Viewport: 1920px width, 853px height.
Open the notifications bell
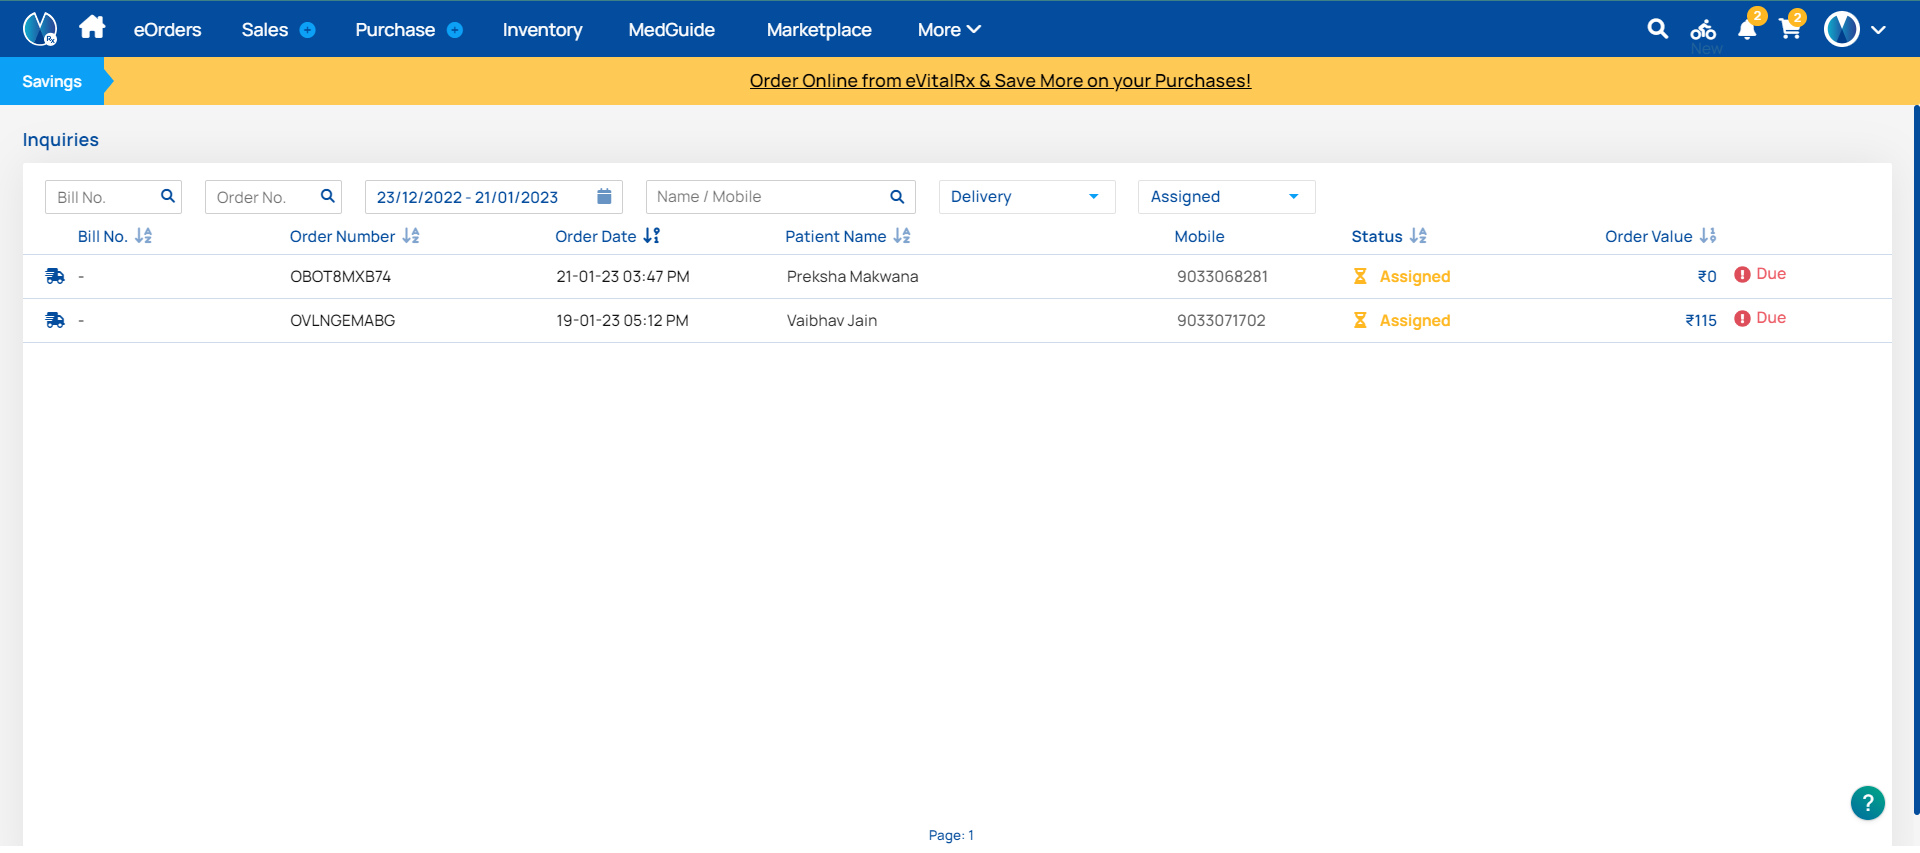[x=1747, y=29]
